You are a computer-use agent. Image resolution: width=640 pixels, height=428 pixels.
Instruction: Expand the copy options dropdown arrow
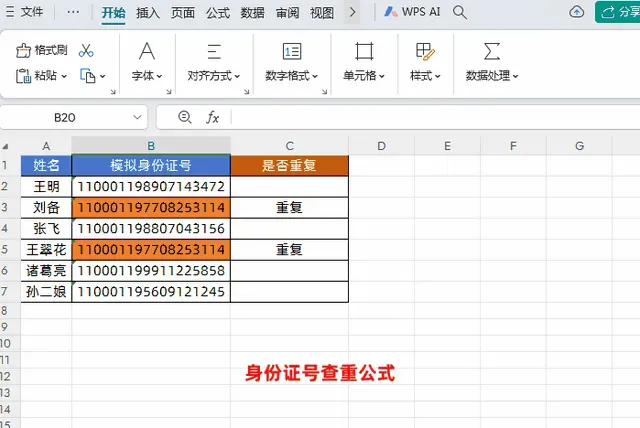[102, 76]
